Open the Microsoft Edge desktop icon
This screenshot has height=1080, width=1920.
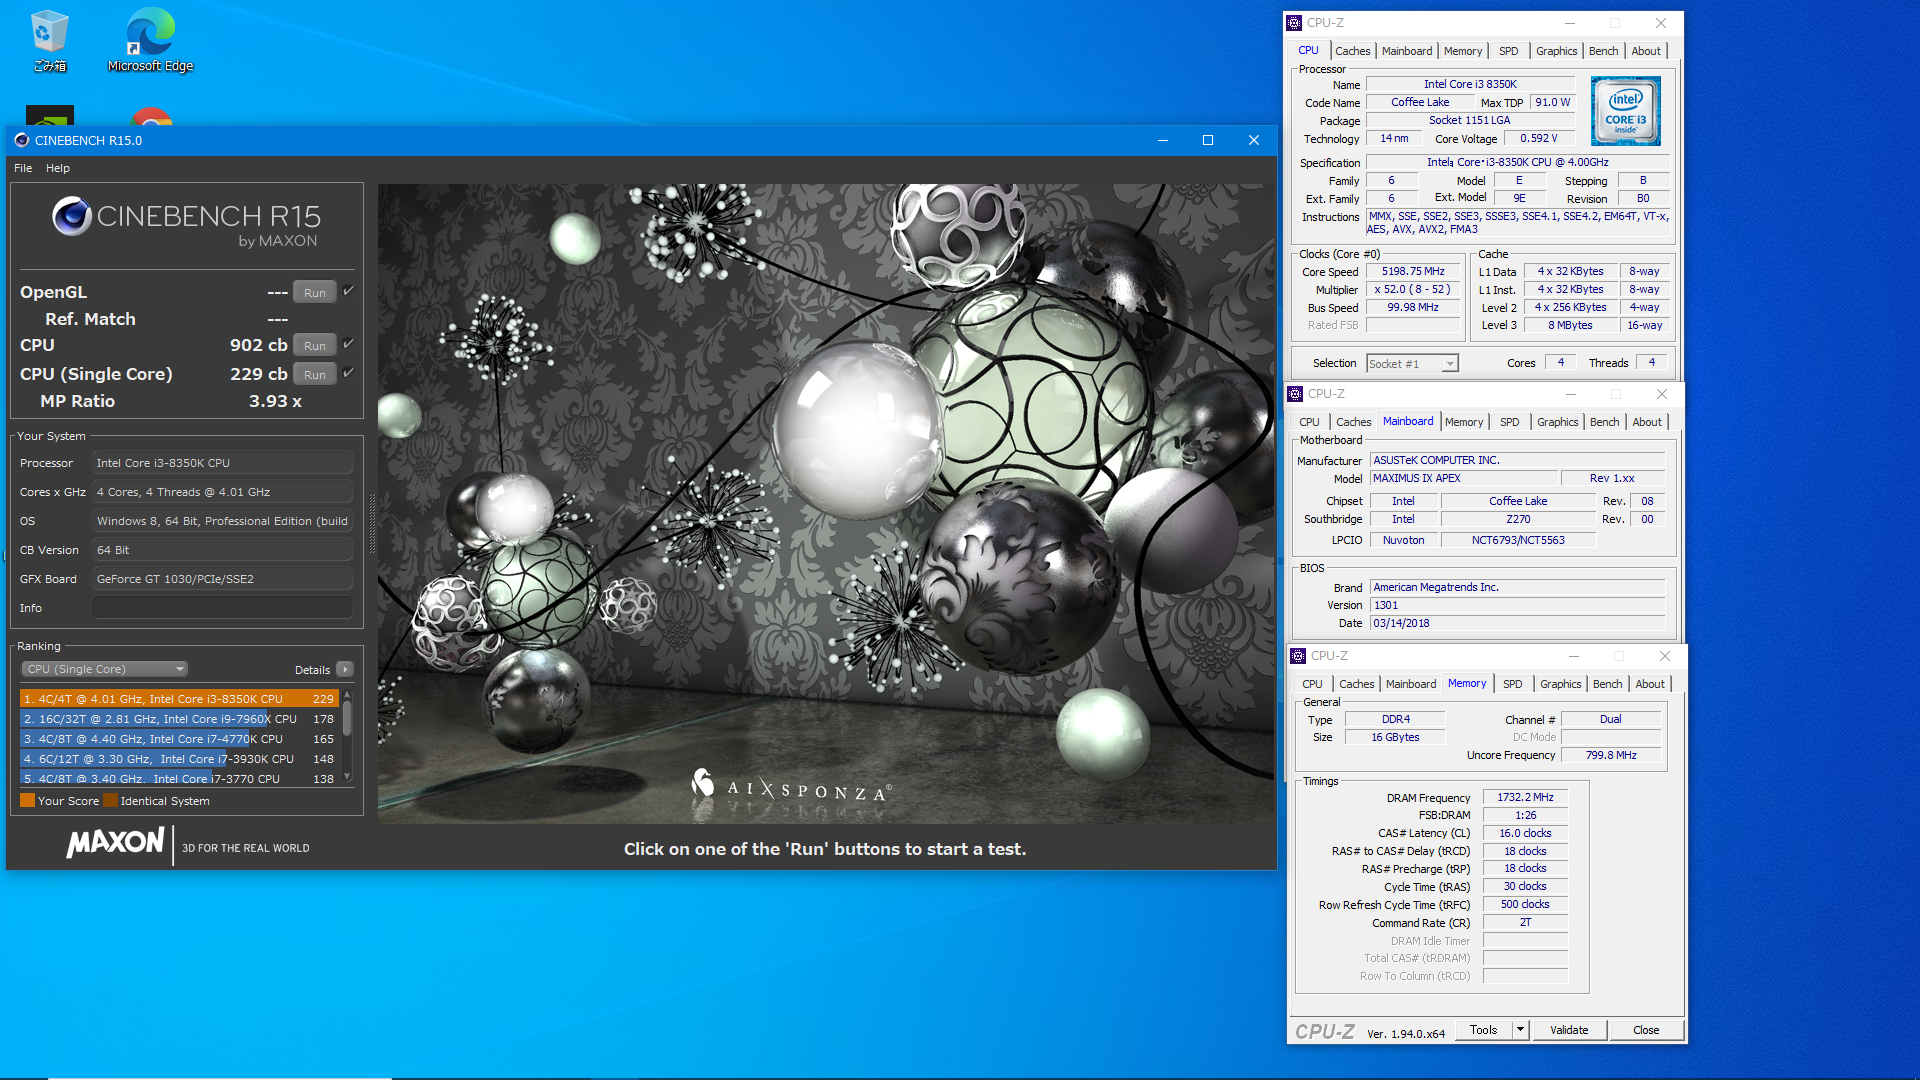[150, 40]
